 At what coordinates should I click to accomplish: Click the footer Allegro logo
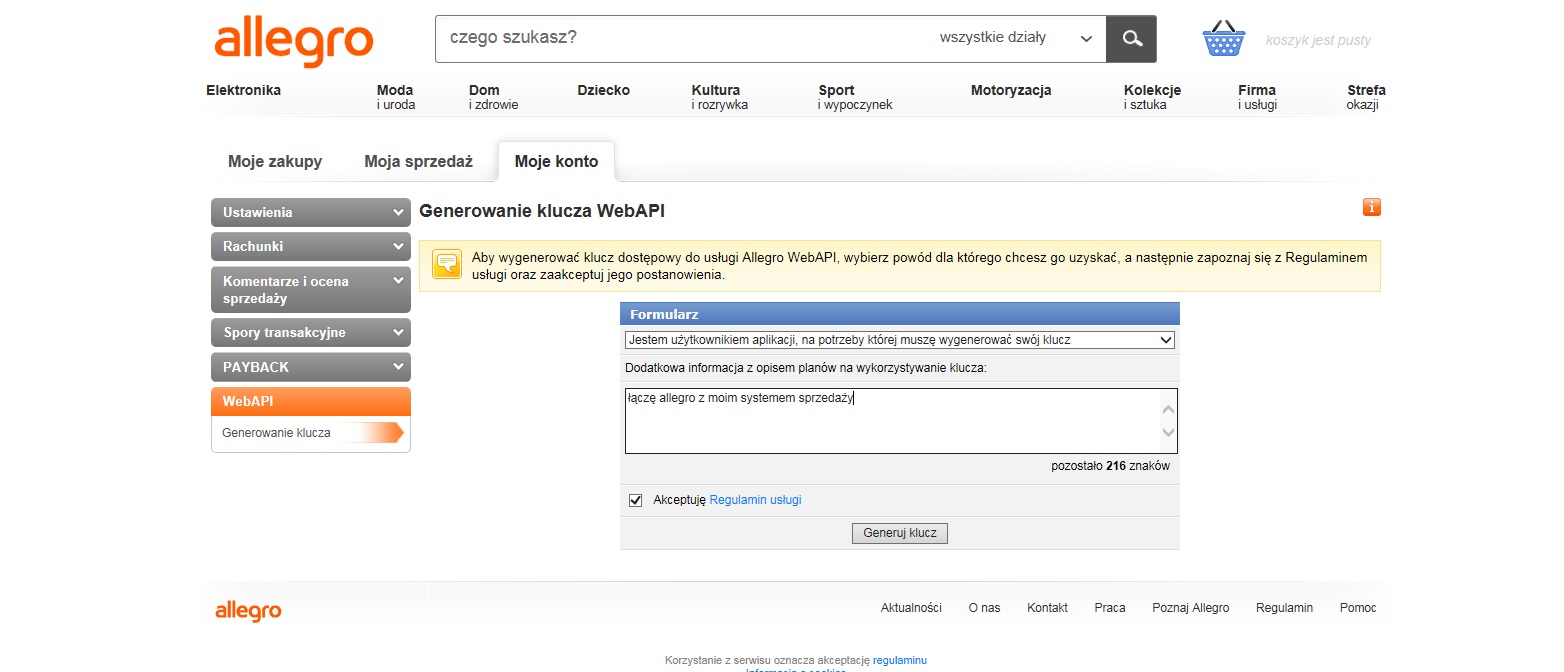click(248, 610)
